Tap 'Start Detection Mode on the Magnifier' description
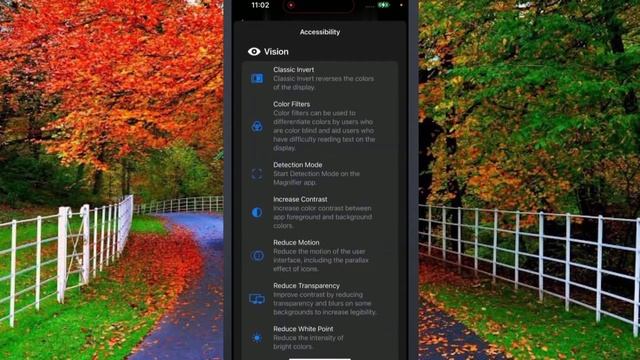The height and width of the screenshot is (360, 640). tap(316, 178)
